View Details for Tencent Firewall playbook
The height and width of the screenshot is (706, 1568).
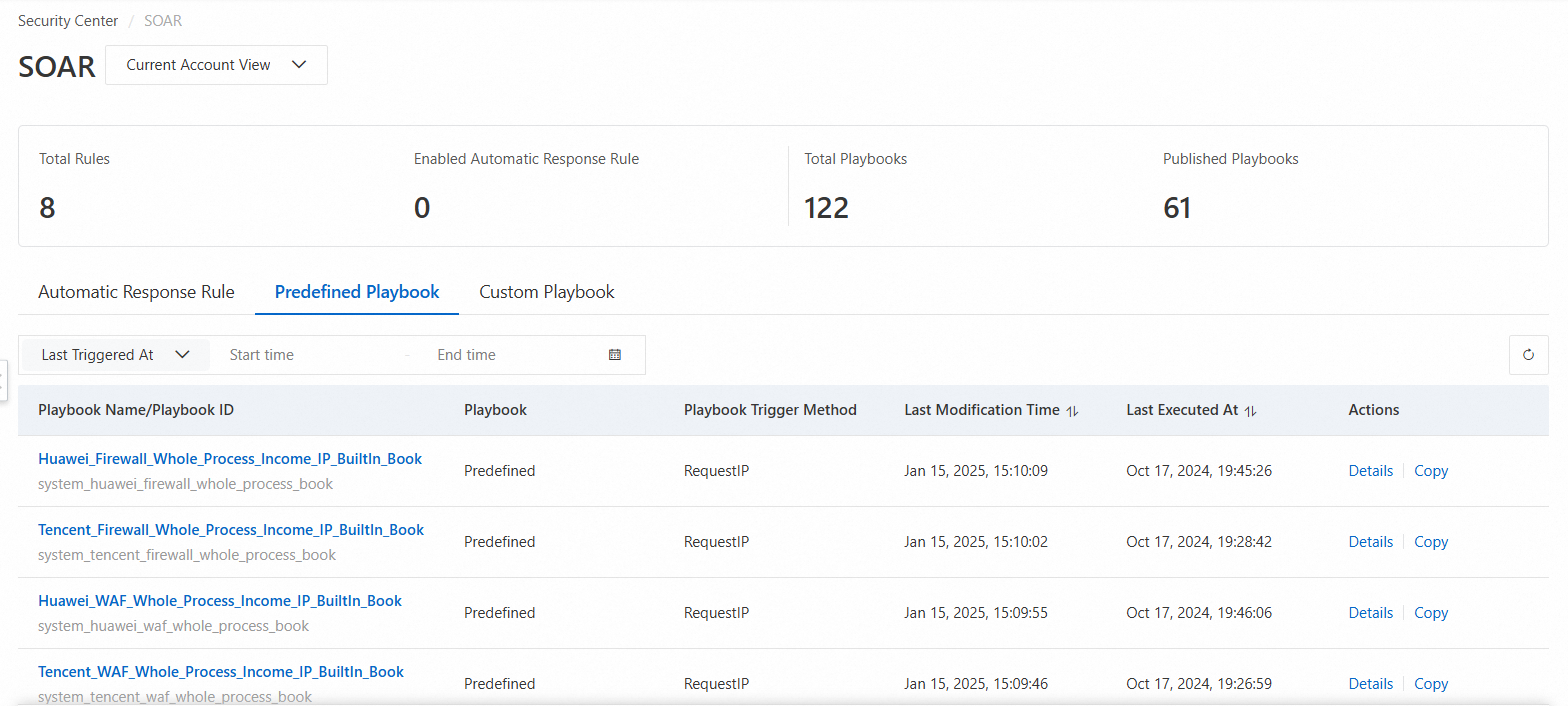pyautogui.click(x=1370, y=542)
